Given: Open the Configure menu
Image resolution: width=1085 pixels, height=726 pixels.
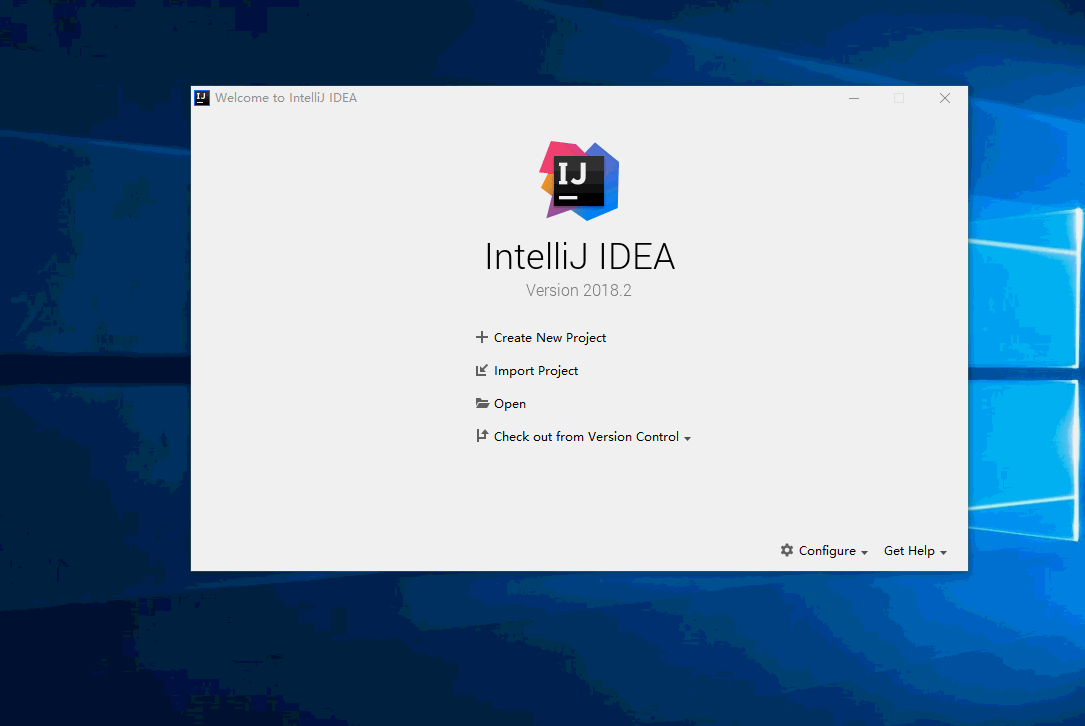Looking at the screenshot, I should (x=827, y=551).
